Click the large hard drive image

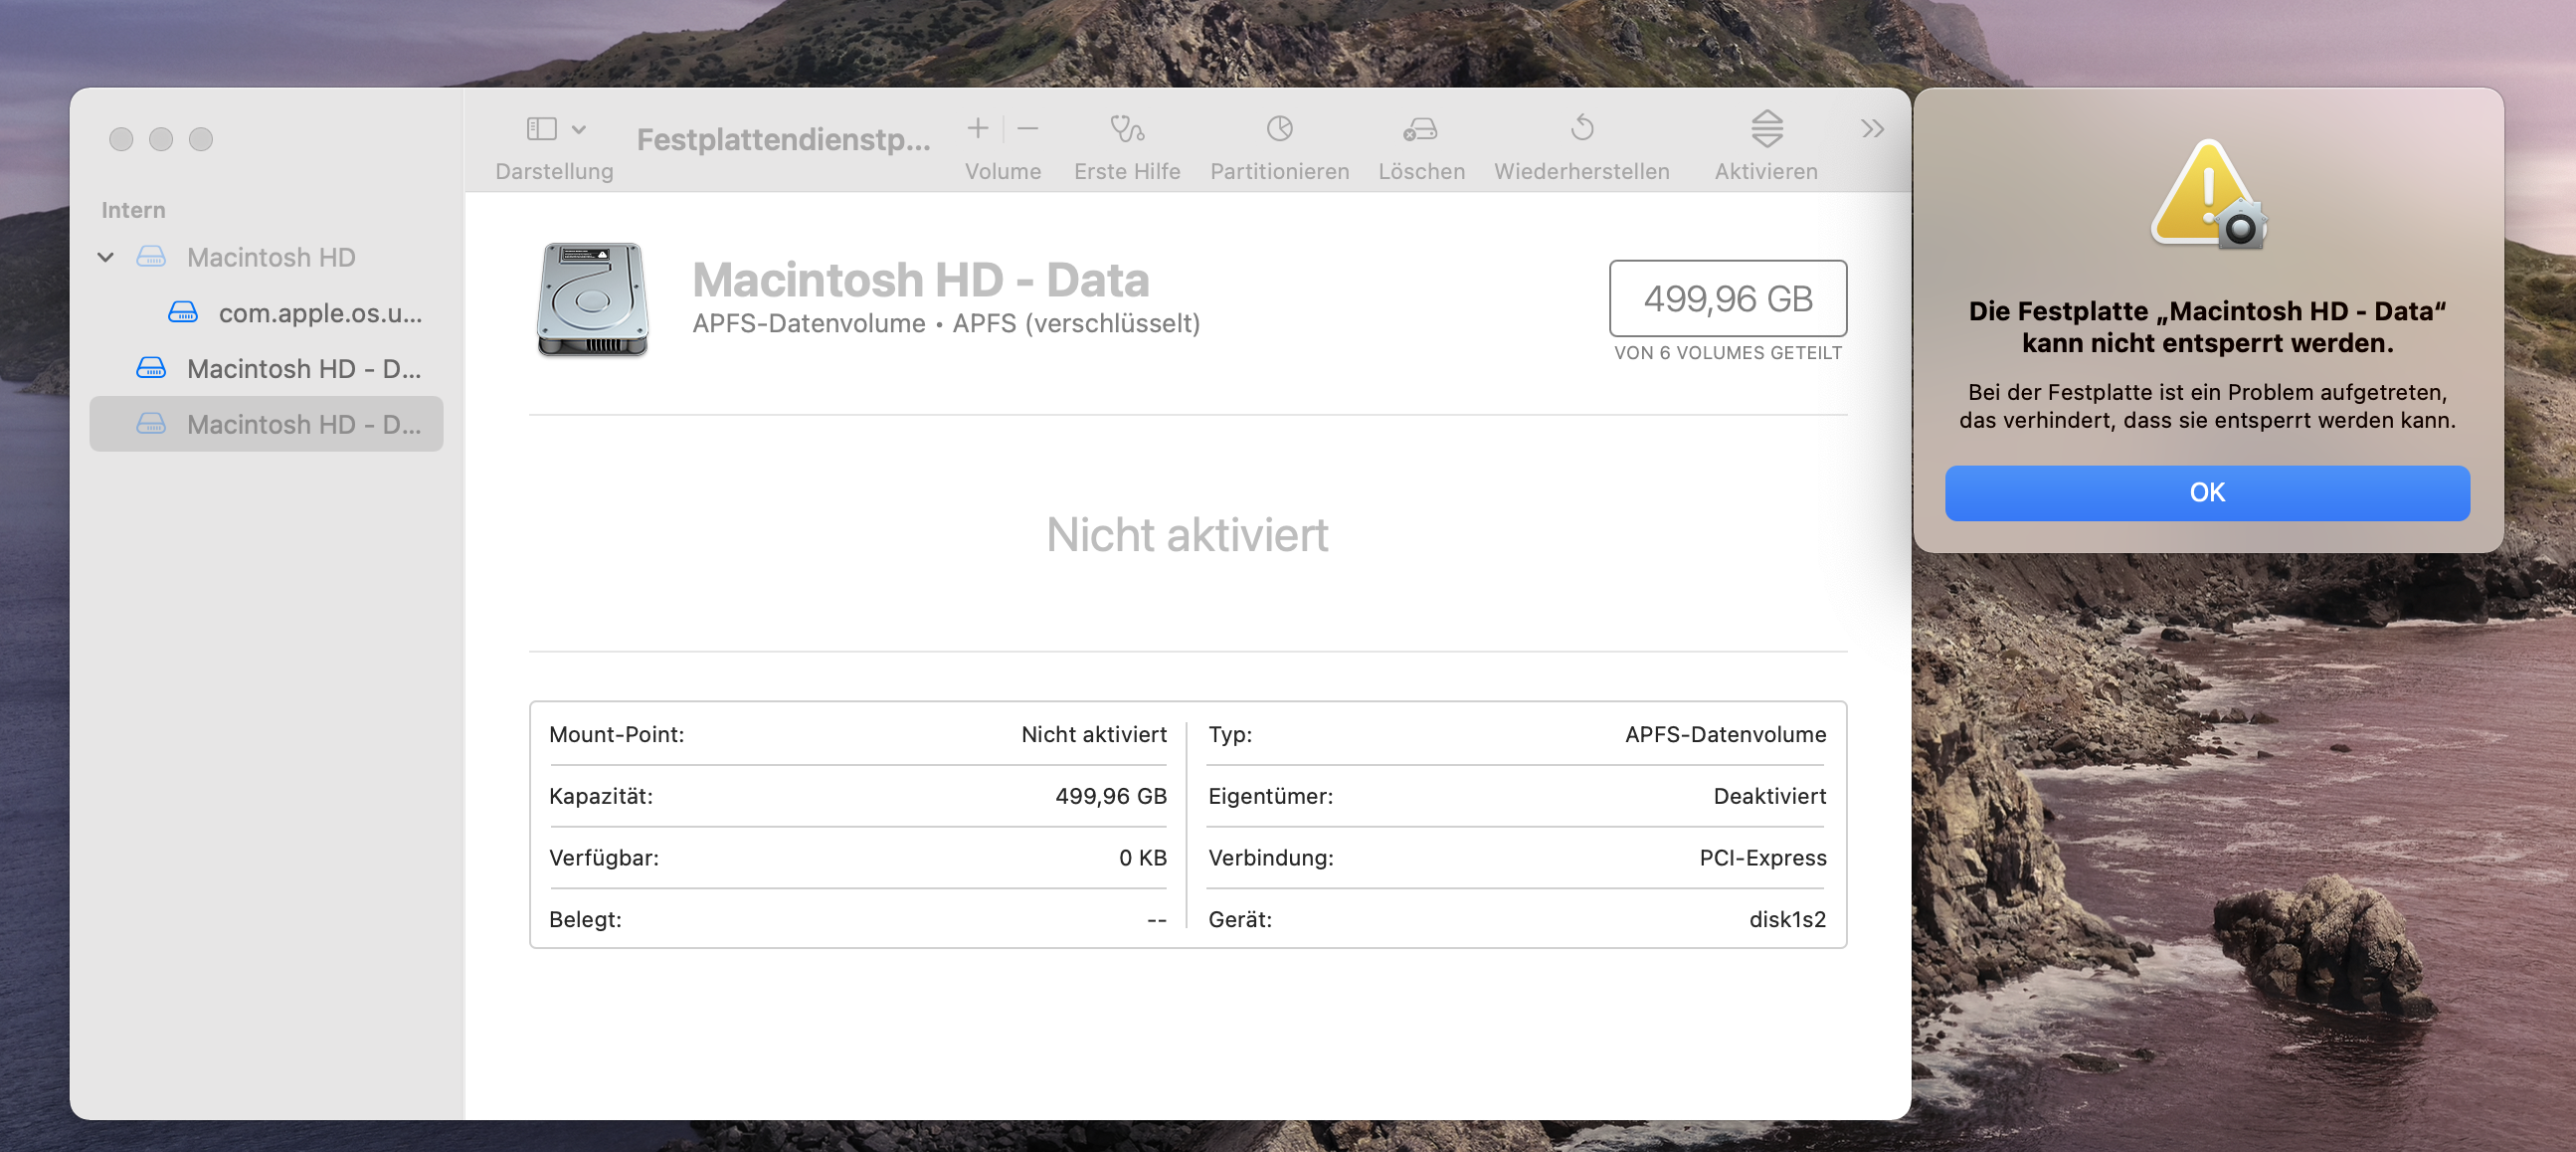point(592,298)
